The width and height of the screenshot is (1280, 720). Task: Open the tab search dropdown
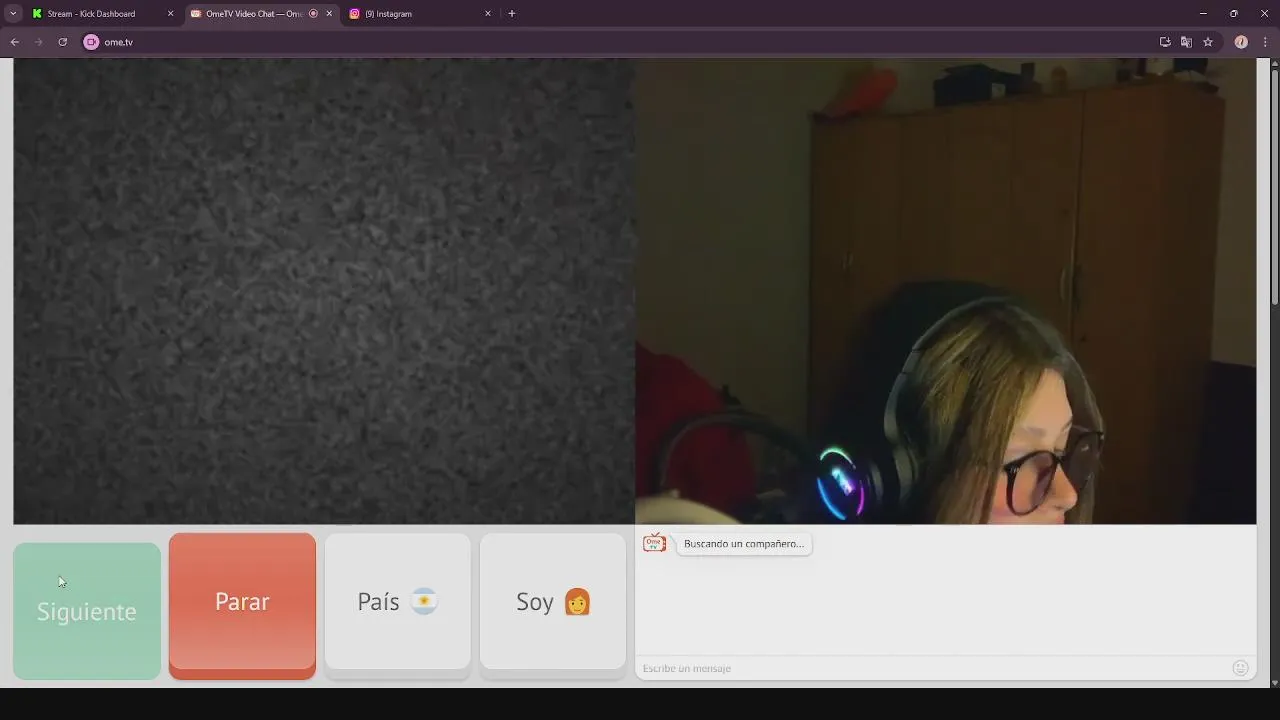pyautogui.click(x=13, y=14)
